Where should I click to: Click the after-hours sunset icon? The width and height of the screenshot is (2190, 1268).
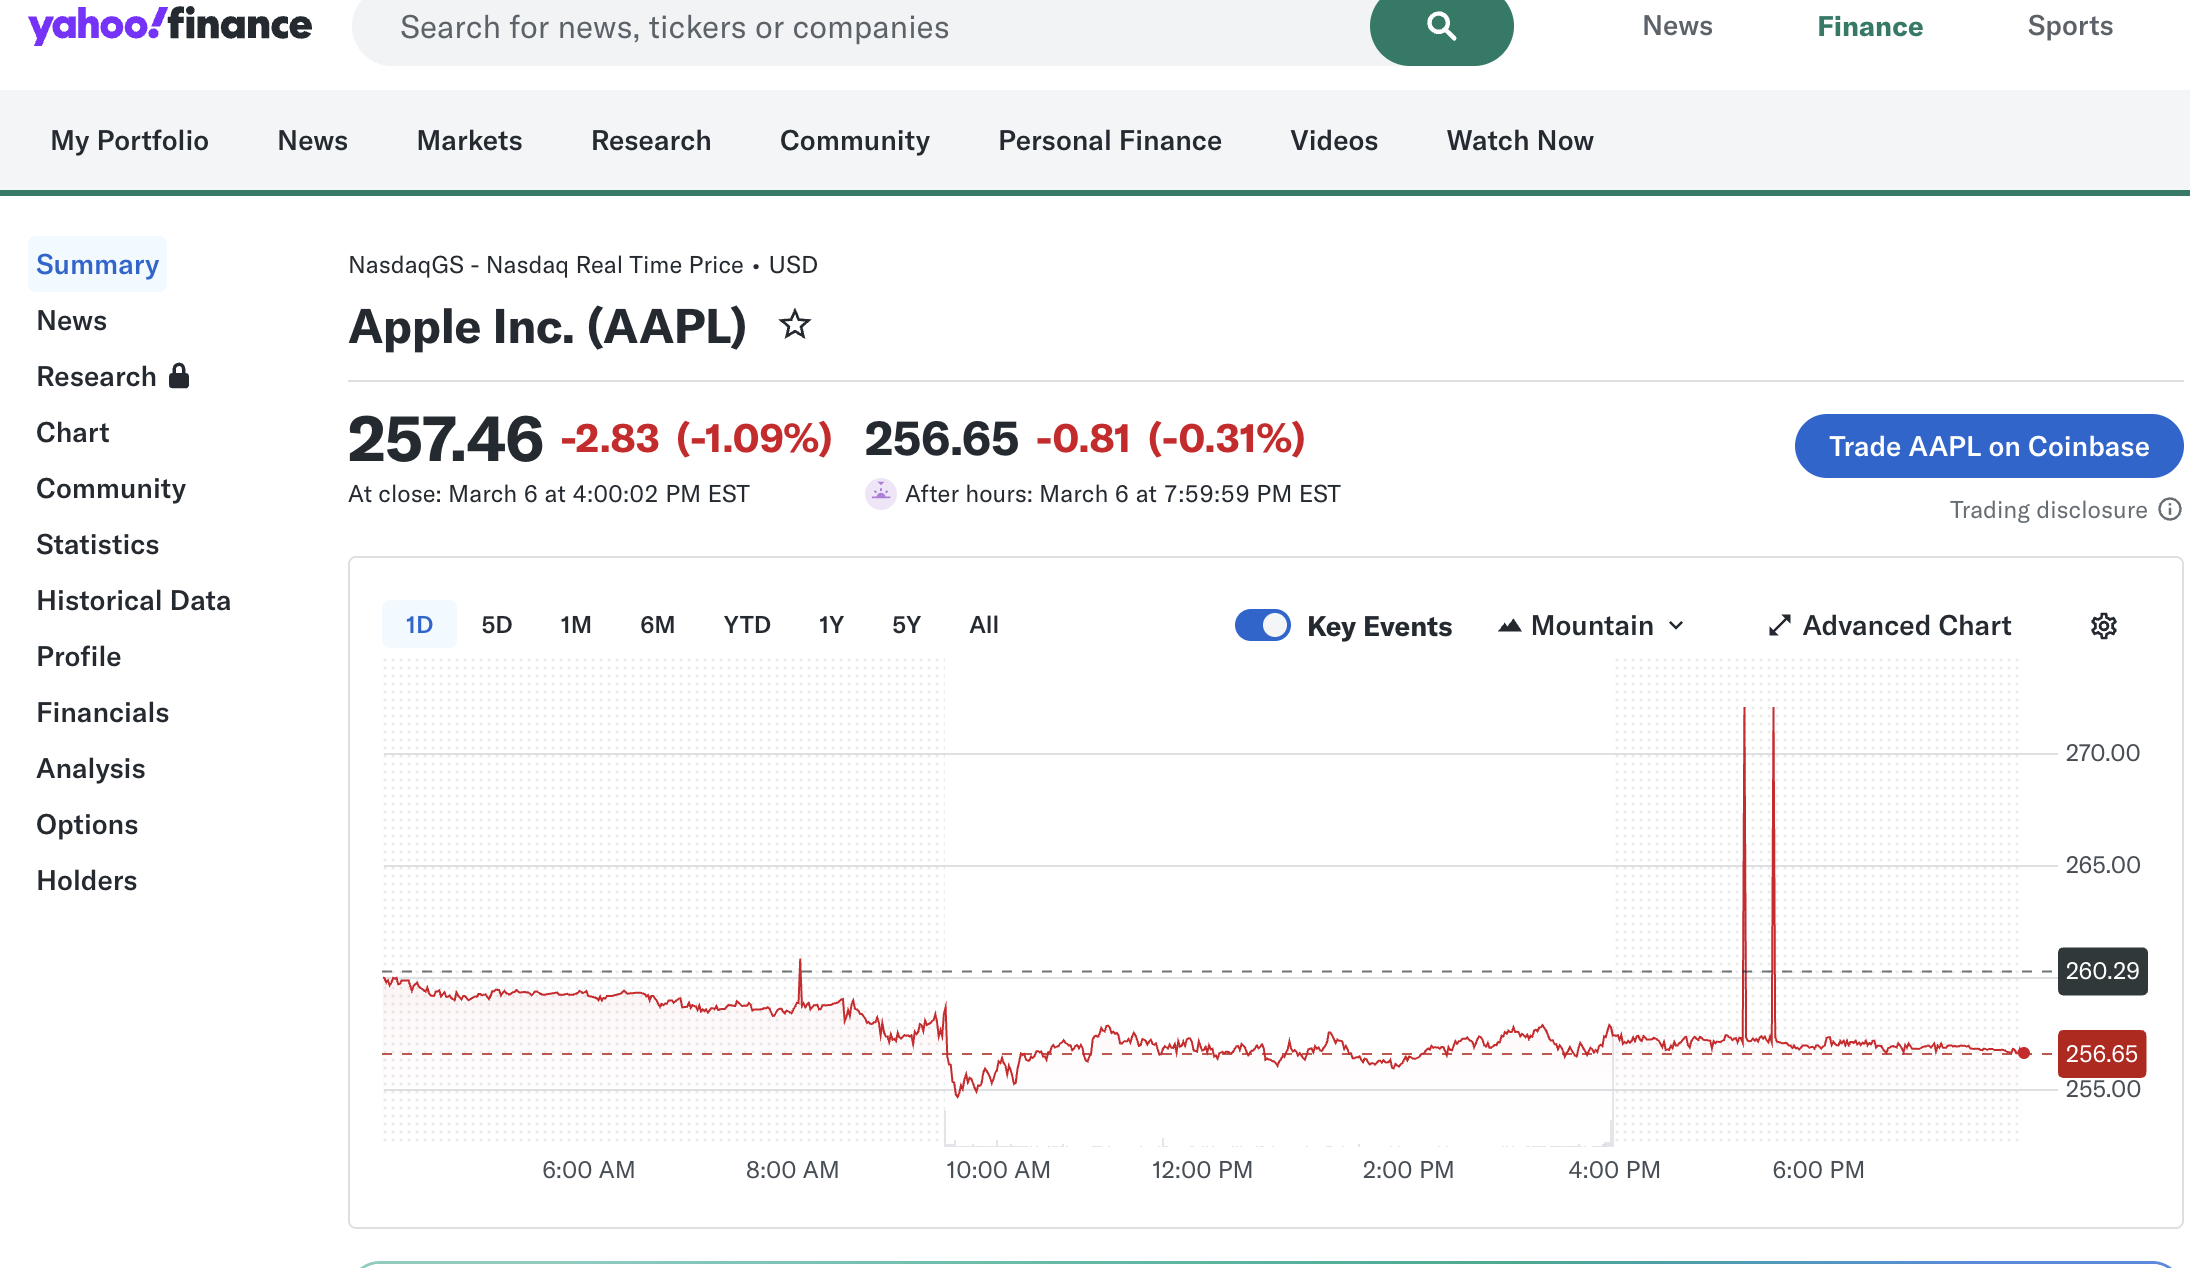tap(880, 493)
